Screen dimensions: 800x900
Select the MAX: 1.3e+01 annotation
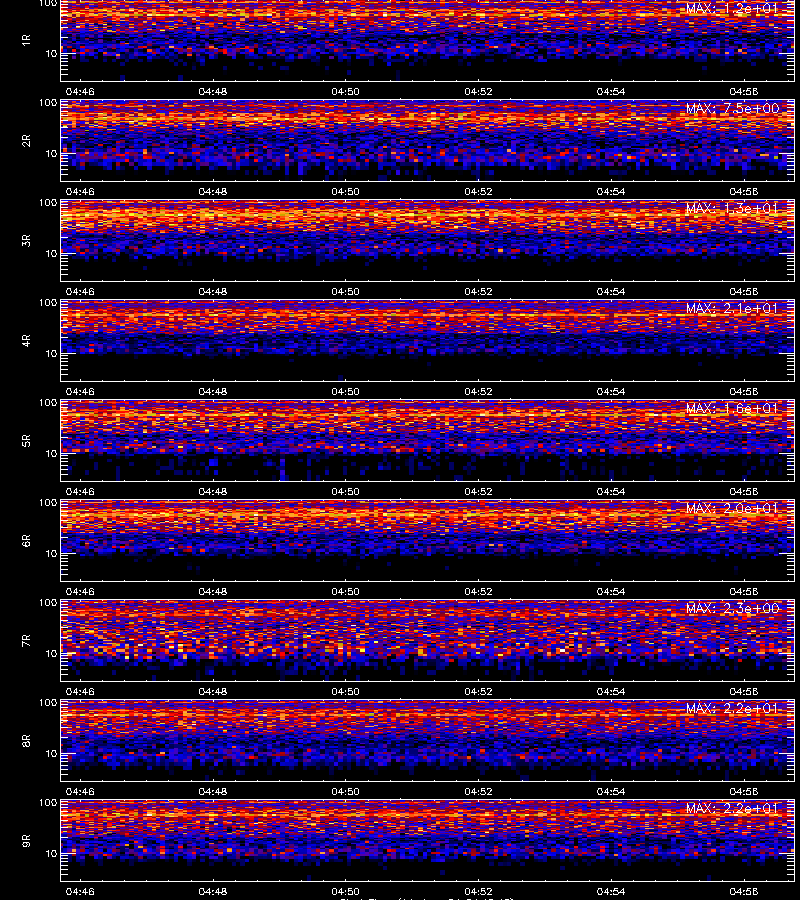732,208
